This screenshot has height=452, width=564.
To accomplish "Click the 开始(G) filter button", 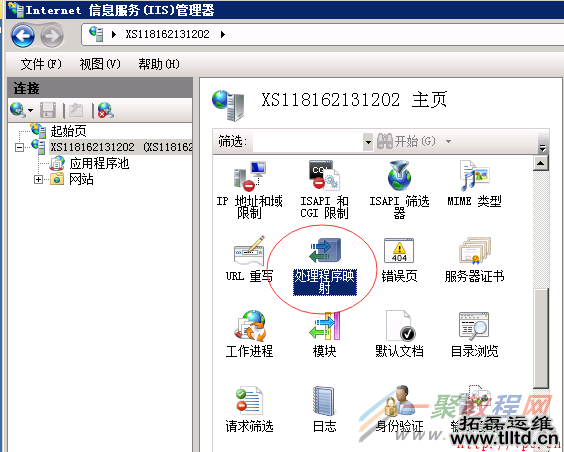I will [x=406, y=141].
